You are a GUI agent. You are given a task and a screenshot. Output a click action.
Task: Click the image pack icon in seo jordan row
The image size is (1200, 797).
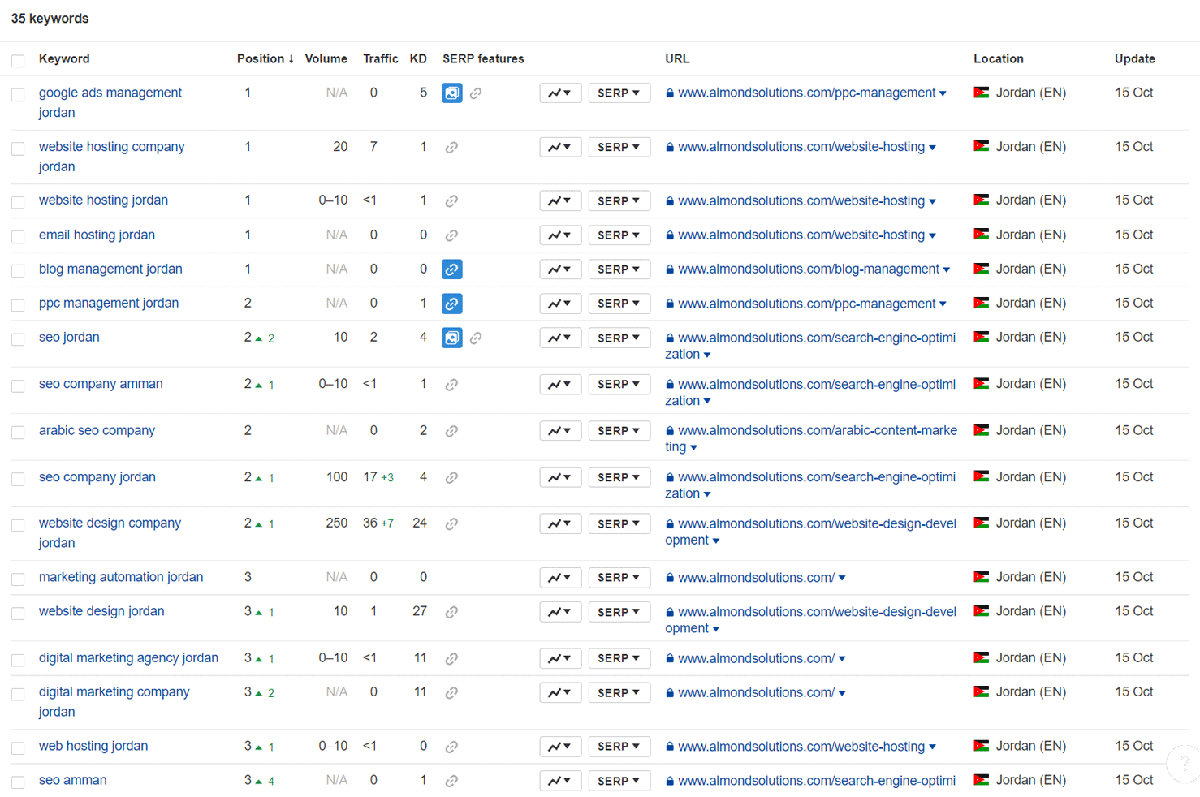[452, 338]
